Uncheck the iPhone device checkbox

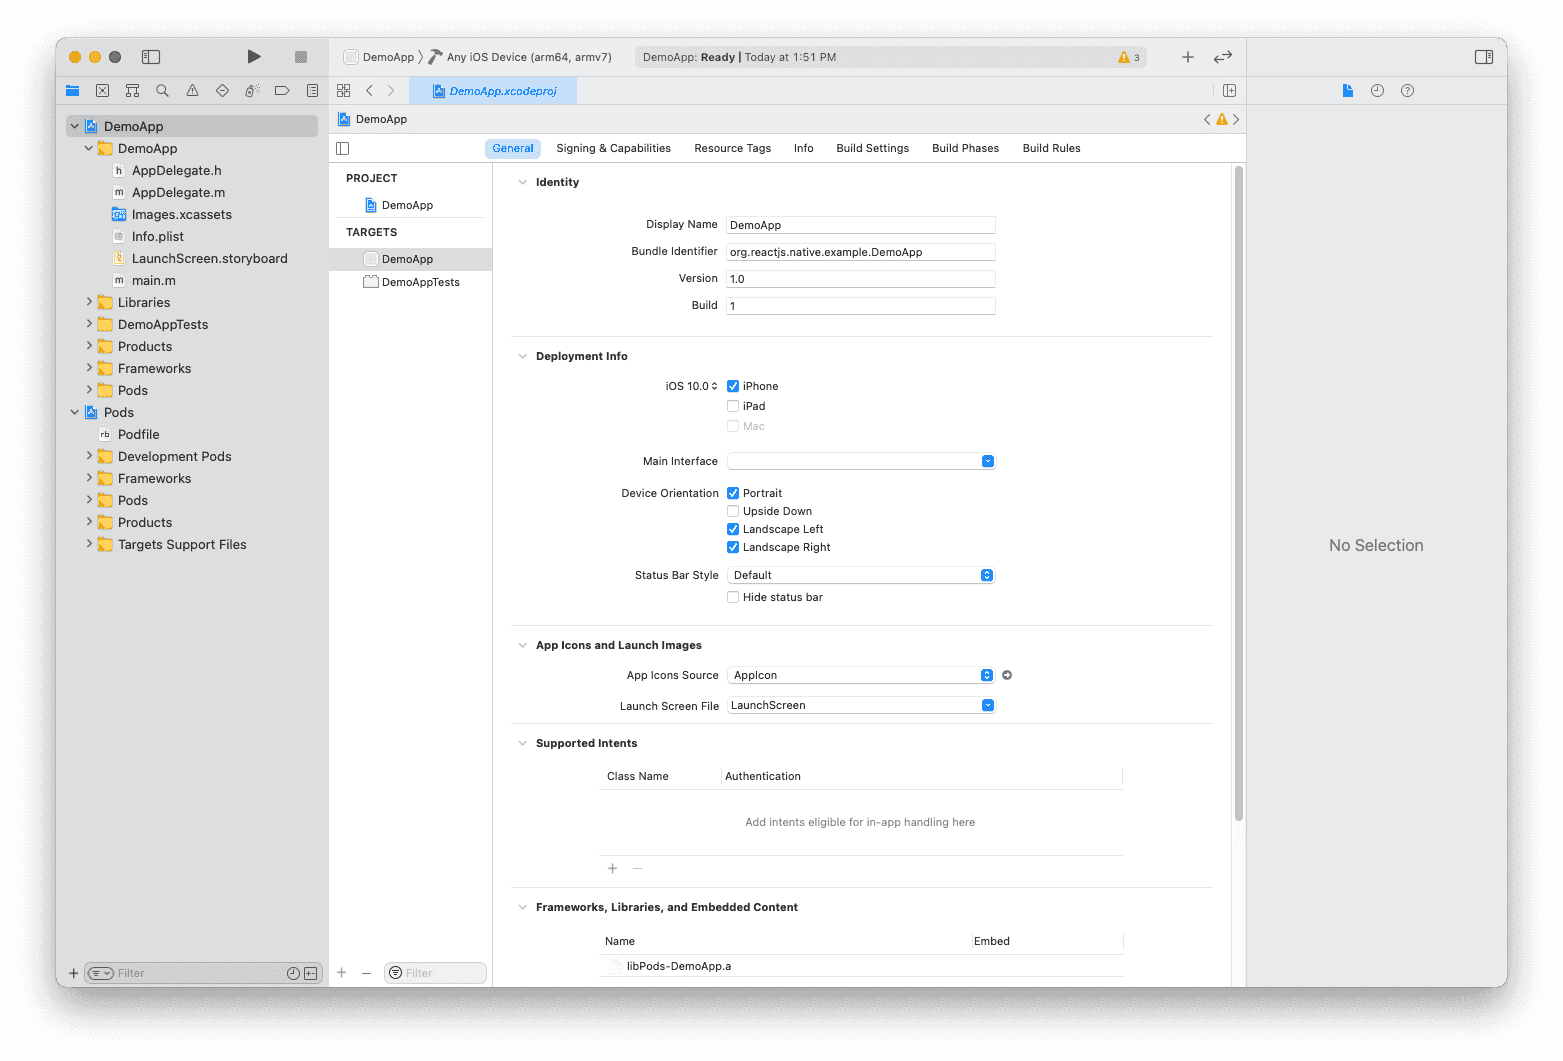click(x=733, y=386)
